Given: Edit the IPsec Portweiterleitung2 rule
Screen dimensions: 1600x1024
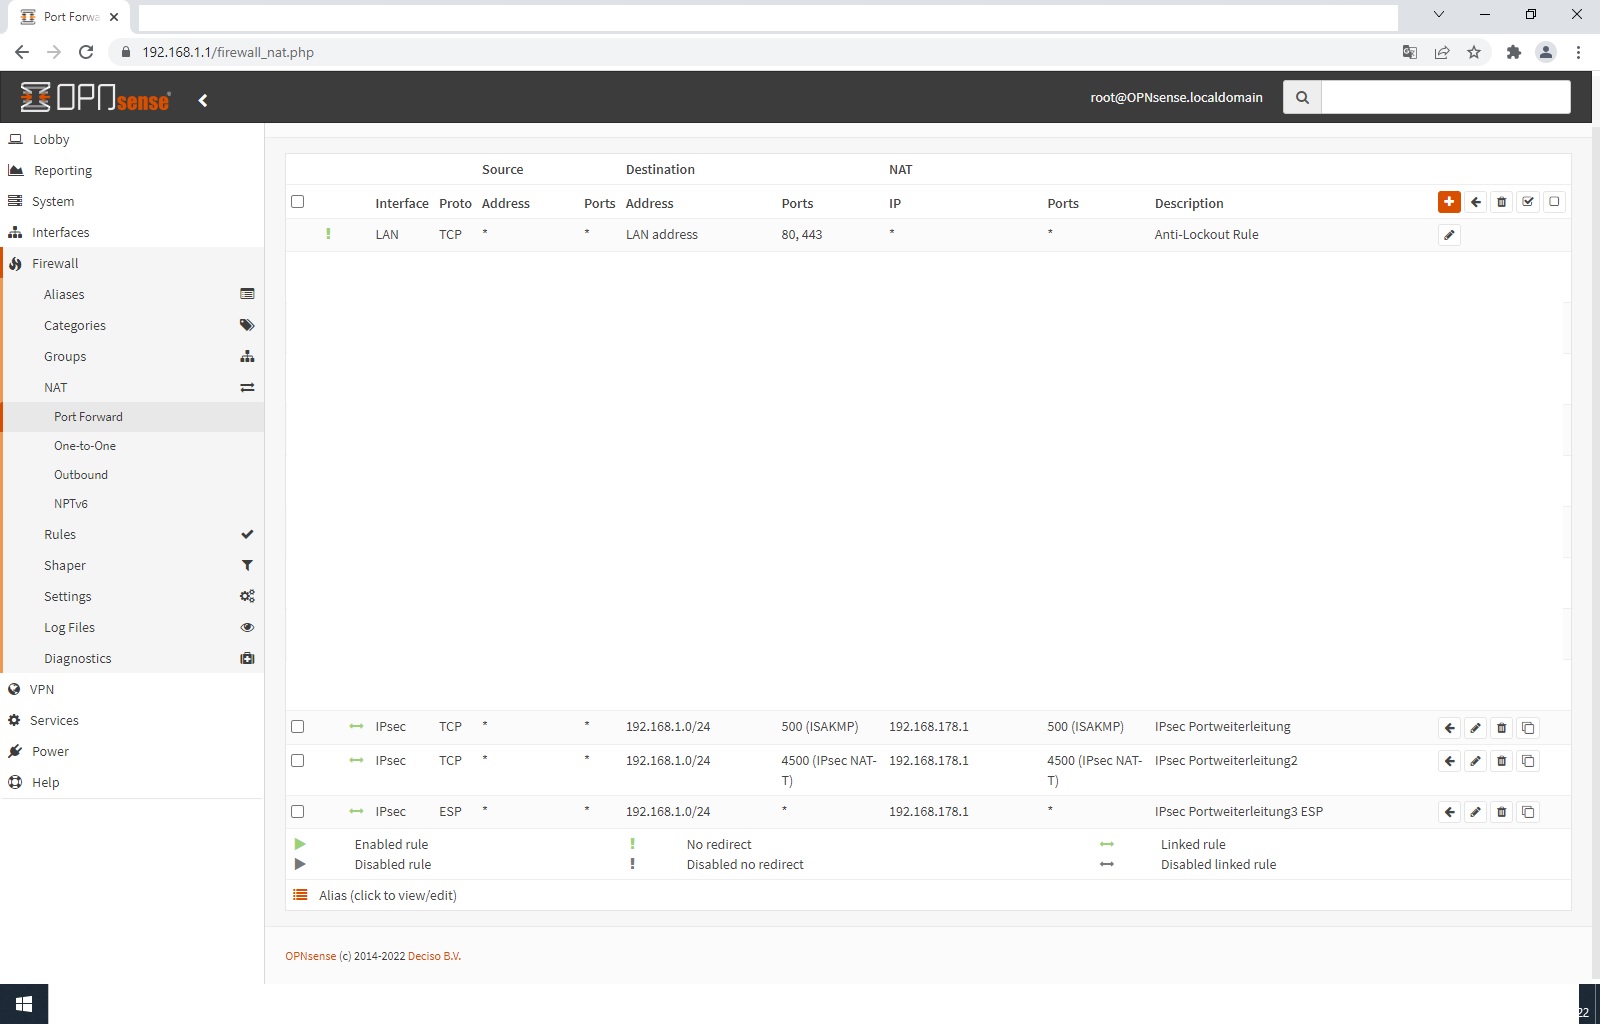Looking at the screenshot, I should click(1475, 761).
